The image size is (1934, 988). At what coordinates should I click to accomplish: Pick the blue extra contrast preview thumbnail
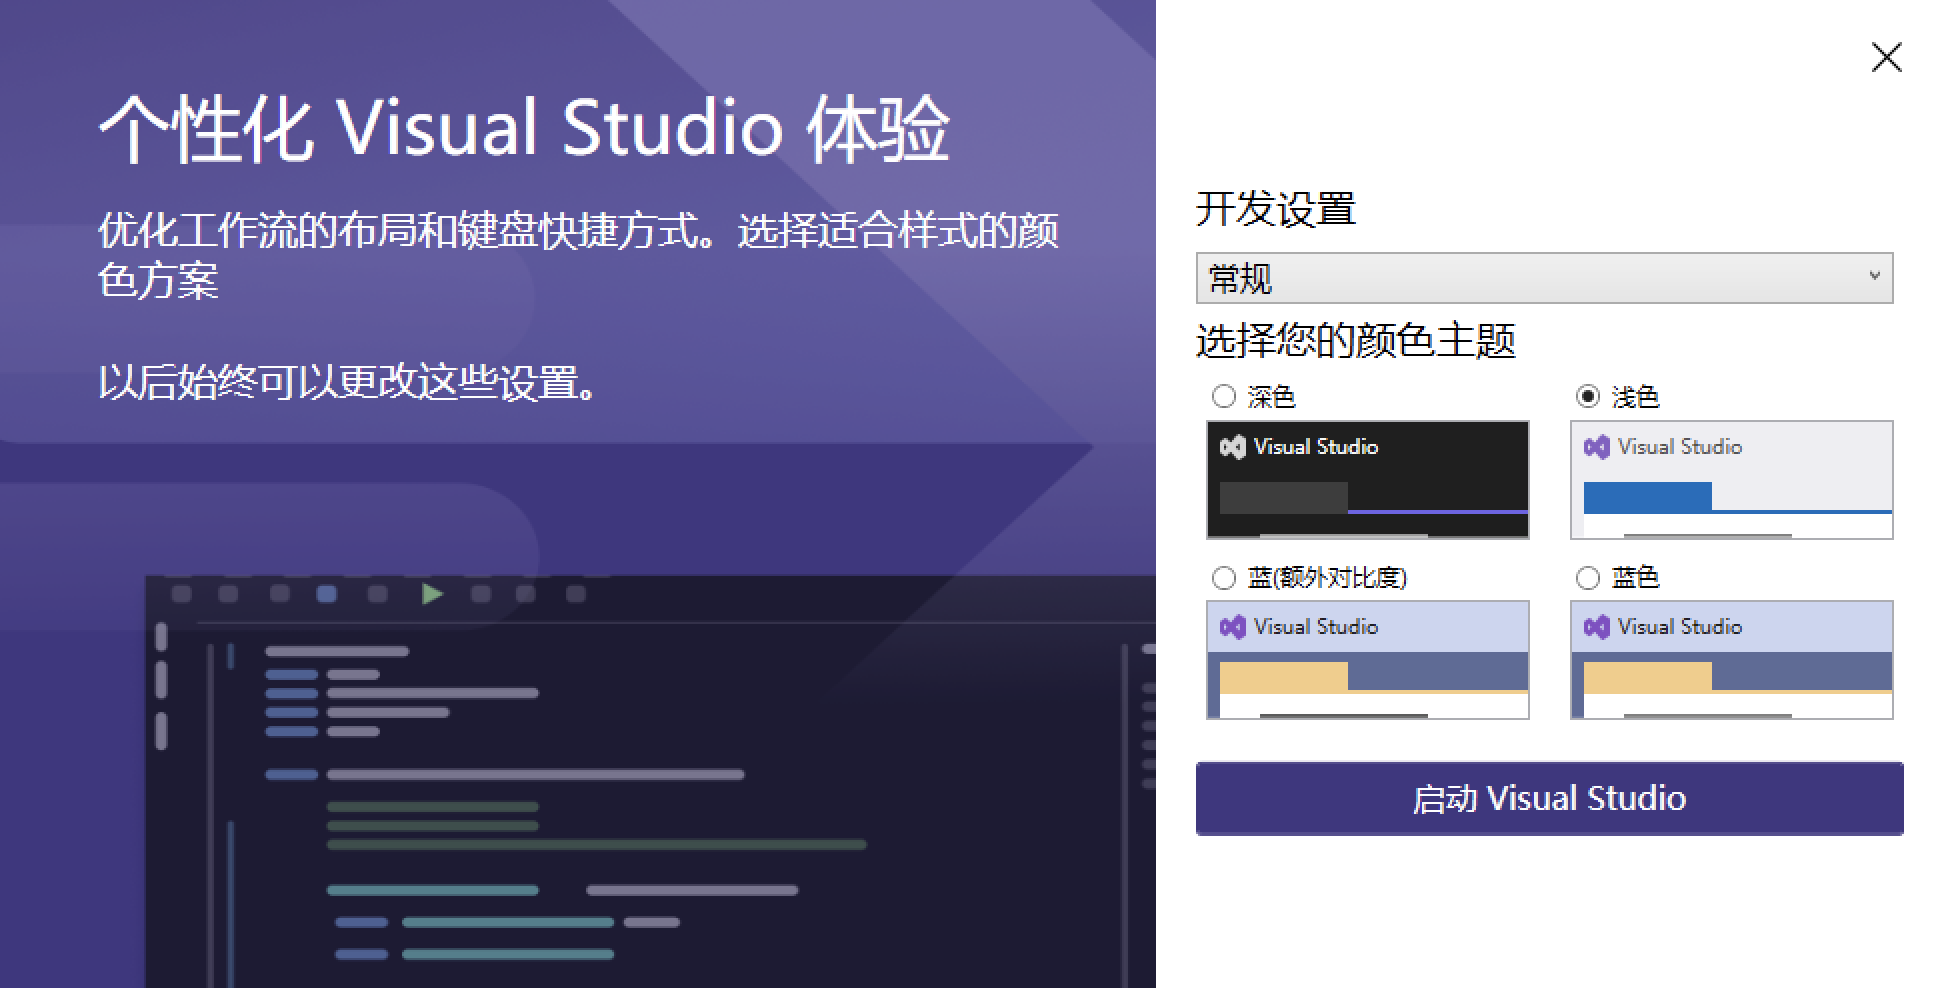click(x=1368, y=660)
